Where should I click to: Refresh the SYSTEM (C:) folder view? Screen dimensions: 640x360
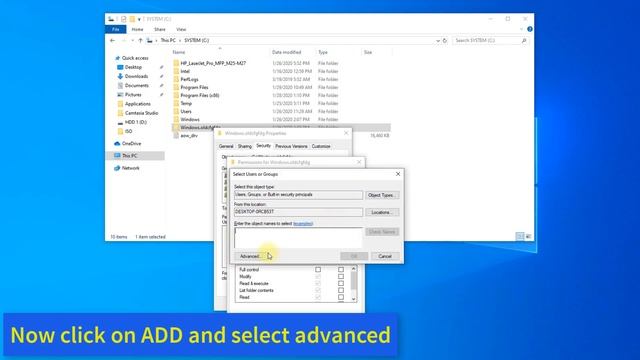tap(445, 40)
